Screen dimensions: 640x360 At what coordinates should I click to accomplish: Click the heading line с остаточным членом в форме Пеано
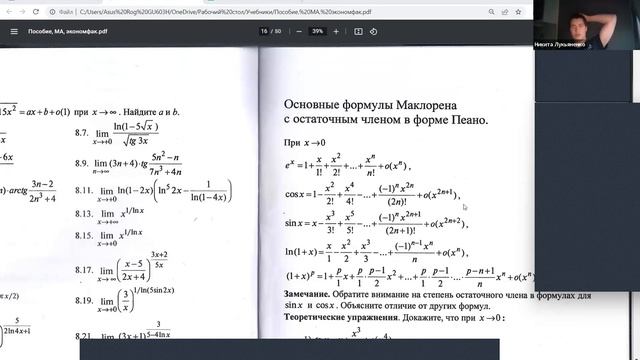click(386, 120)
